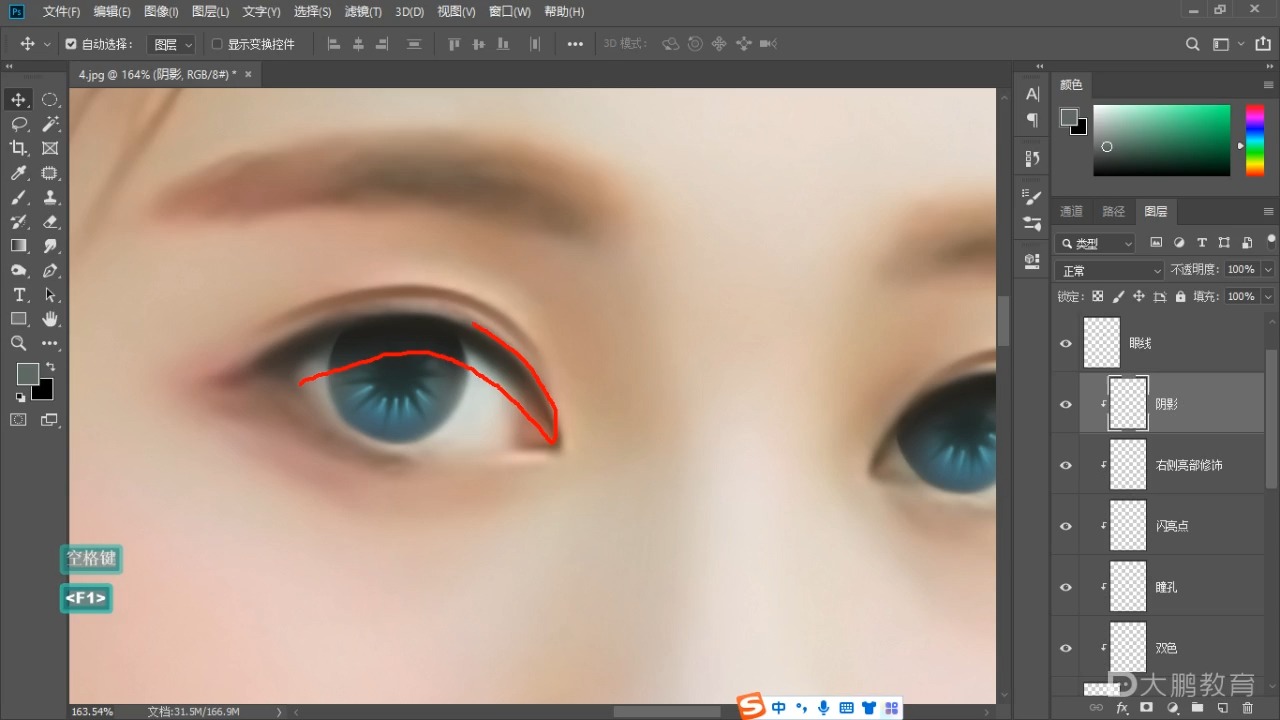Hide the 双色 layer
This screenshot has width=1280, height=720.
1066,649
